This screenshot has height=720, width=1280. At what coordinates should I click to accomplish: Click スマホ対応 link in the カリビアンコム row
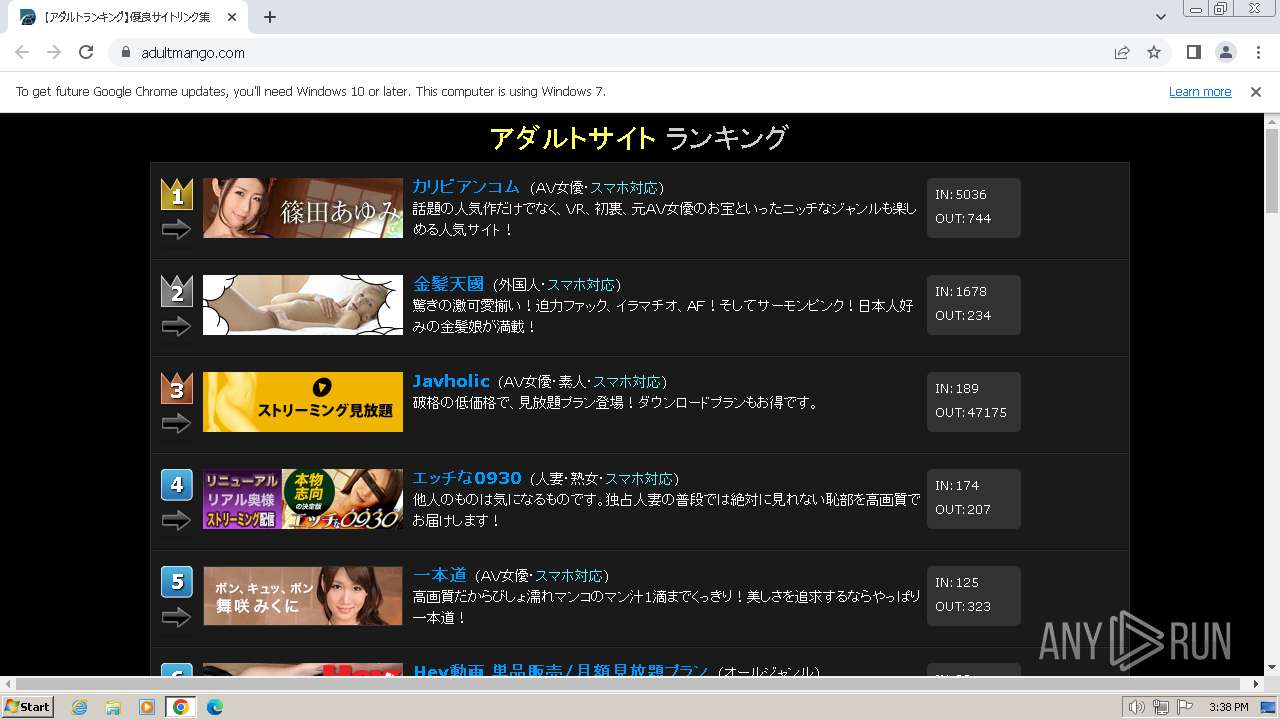coord(624,188)
